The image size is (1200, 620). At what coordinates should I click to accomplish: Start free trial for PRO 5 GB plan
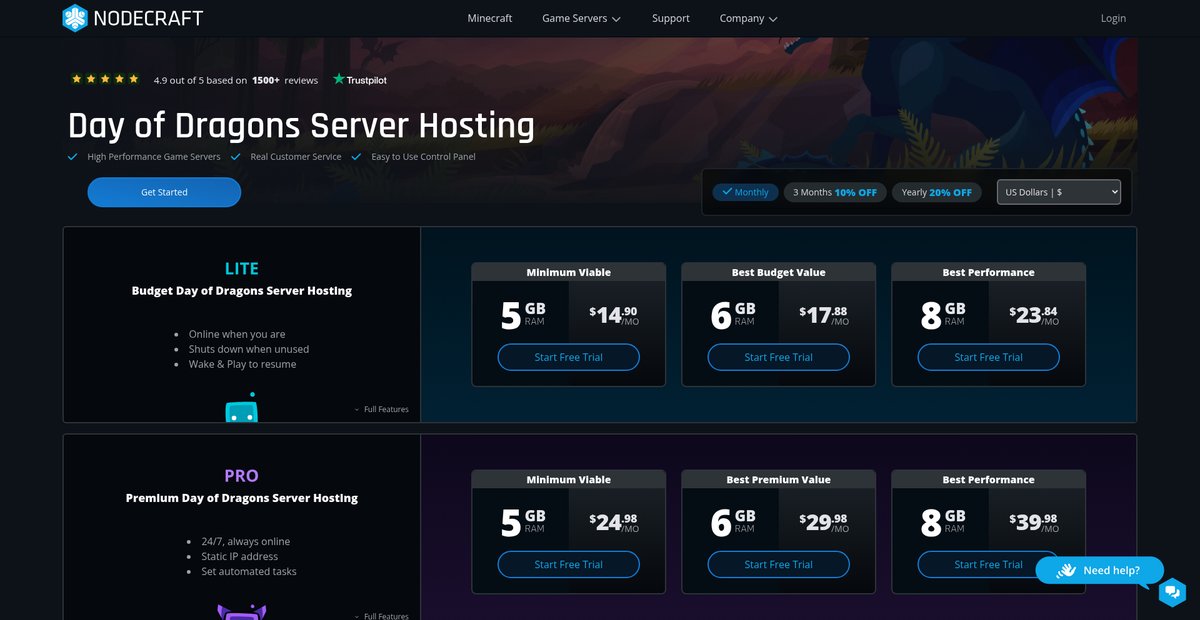pyautogui.click(x=568, y=564)
